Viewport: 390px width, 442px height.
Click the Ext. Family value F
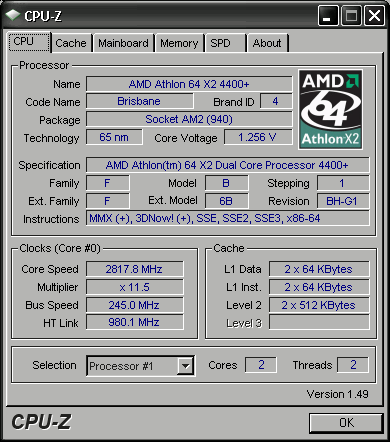click(x=107, y=201)
